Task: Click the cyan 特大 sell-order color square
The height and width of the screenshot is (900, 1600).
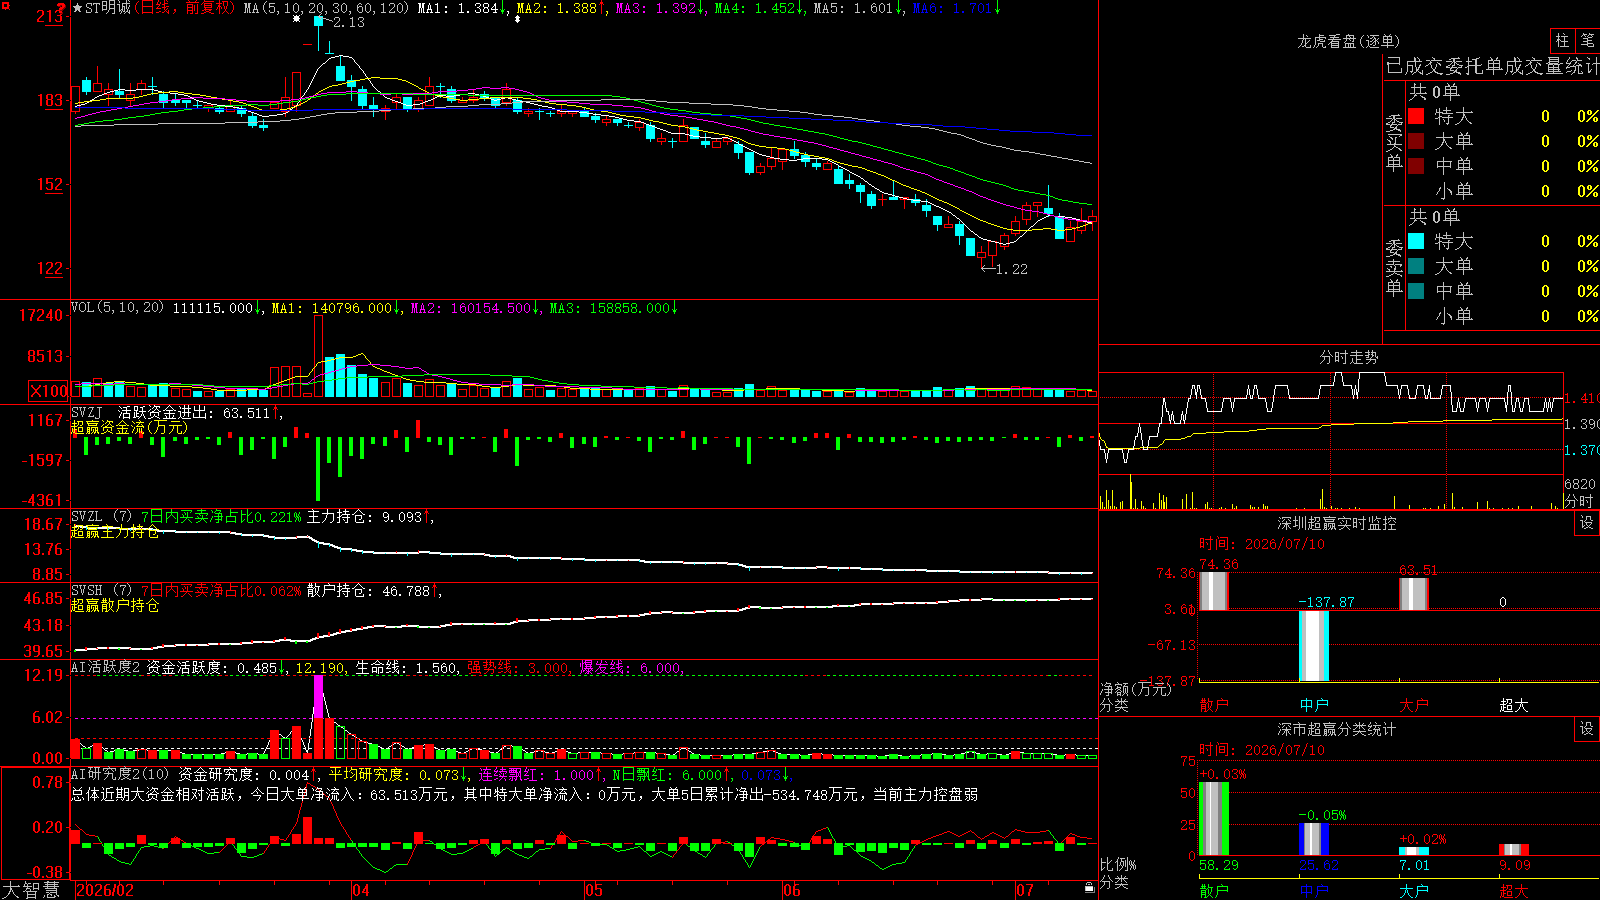Action: 1416,241
